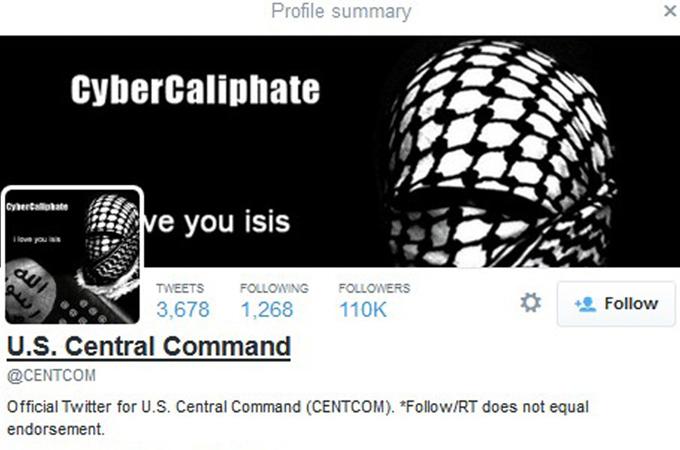This screenshot has width=680, height=450.
Task: Open the U.S. Central Command profile link
Action: (149, 346)
